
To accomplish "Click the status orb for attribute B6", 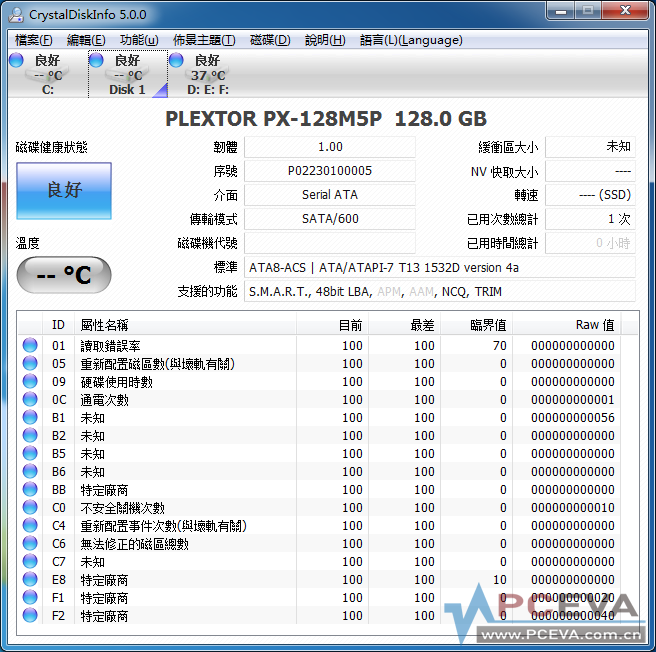I will pyautogui.click(x=30, y=471).
